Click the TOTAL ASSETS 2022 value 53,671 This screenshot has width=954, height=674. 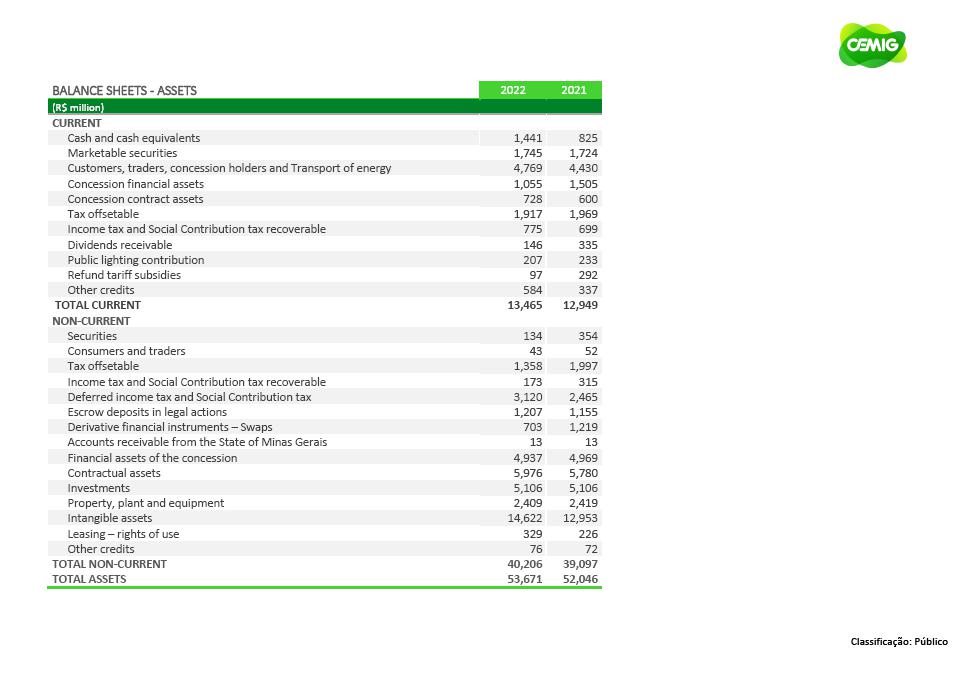pos(525,579)
